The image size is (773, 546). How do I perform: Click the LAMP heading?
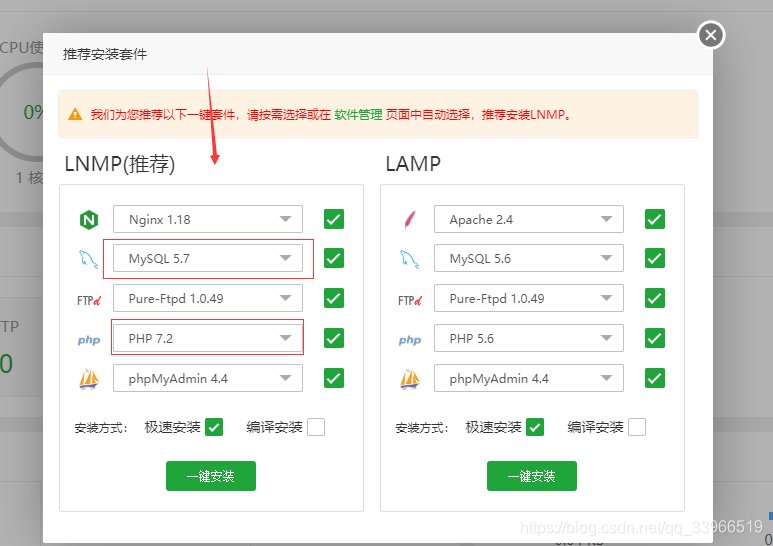tap(413, 164)
